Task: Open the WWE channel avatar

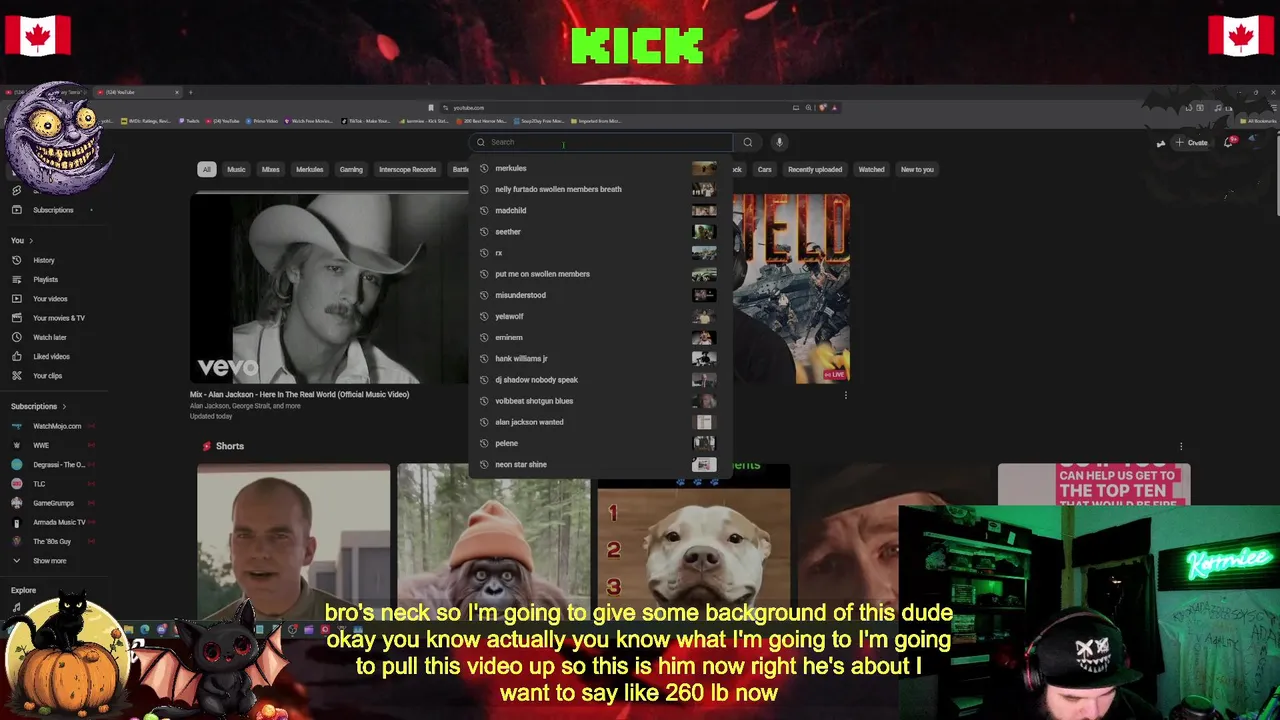Action: point(16,445)
